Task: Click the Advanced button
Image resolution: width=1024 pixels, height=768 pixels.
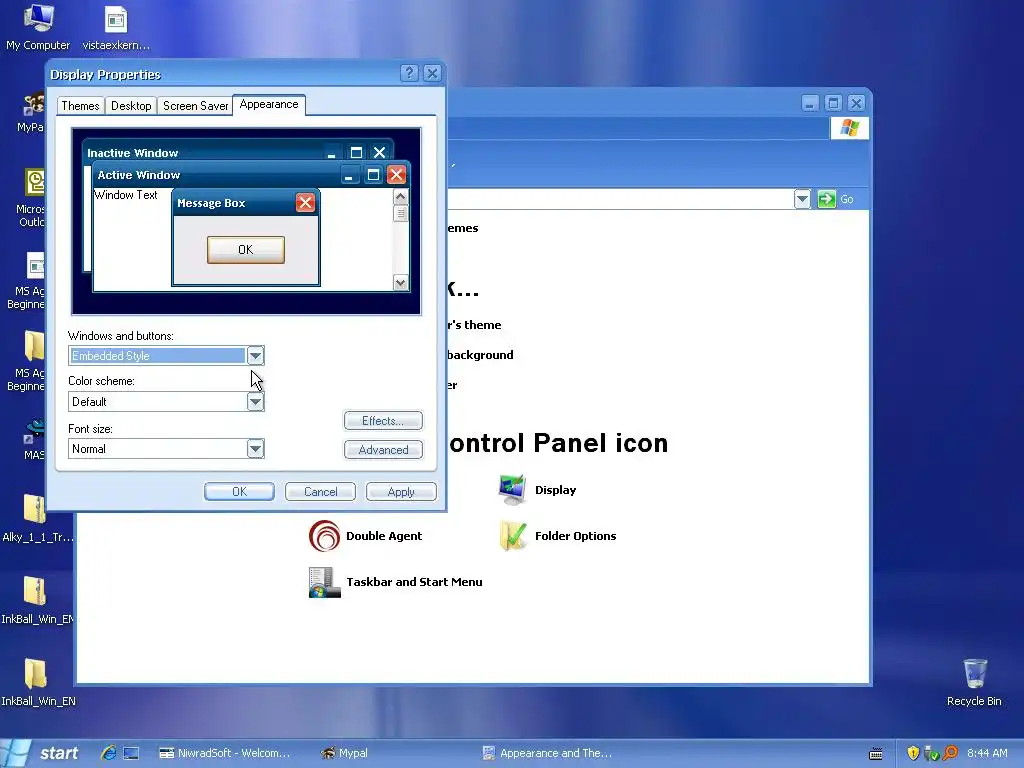Action: click(383, 449)
